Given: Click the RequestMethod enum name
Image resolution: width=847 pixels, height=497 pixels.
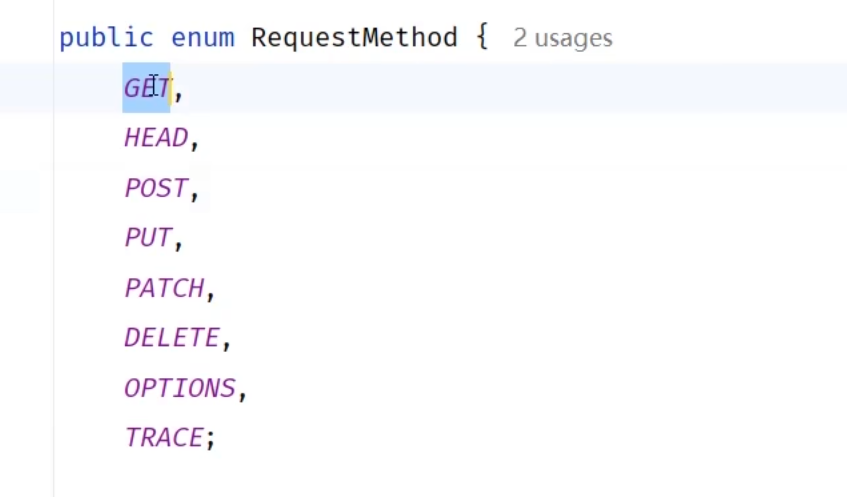Looking at the screenshot, I should point(354,38).
